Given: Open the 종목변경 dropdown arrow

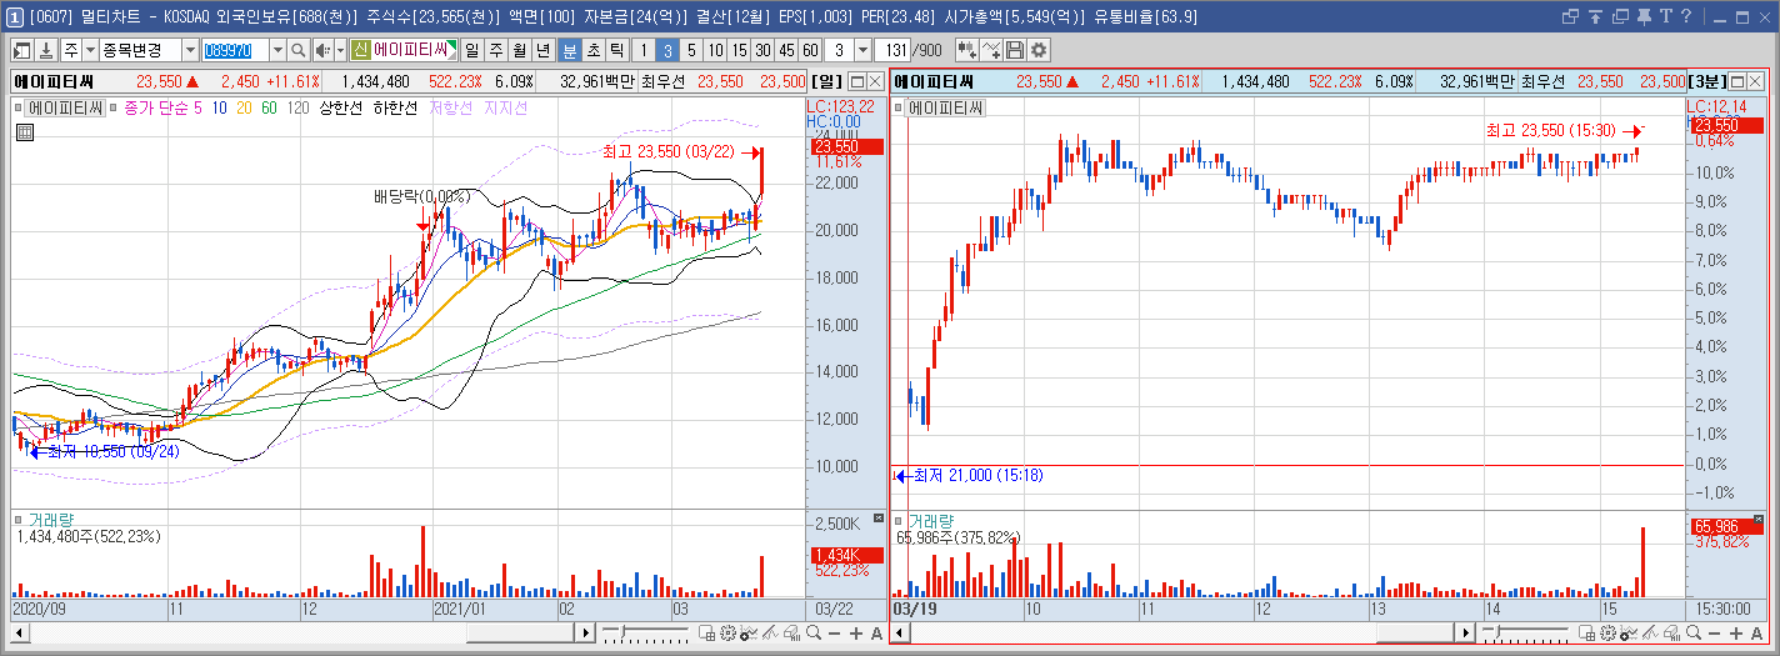Looking at the screenshot, I should pos(190,50).
